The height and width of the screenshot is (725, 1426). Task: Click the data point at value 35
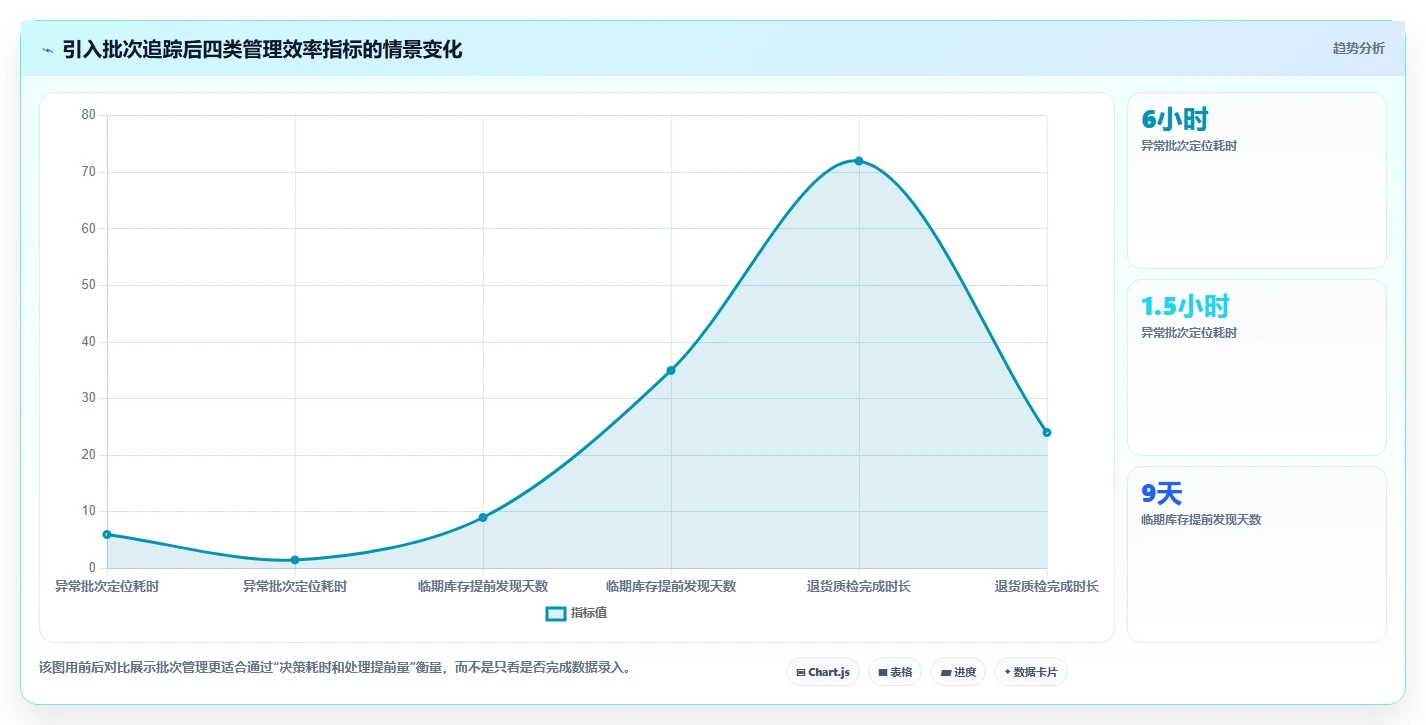671,370
